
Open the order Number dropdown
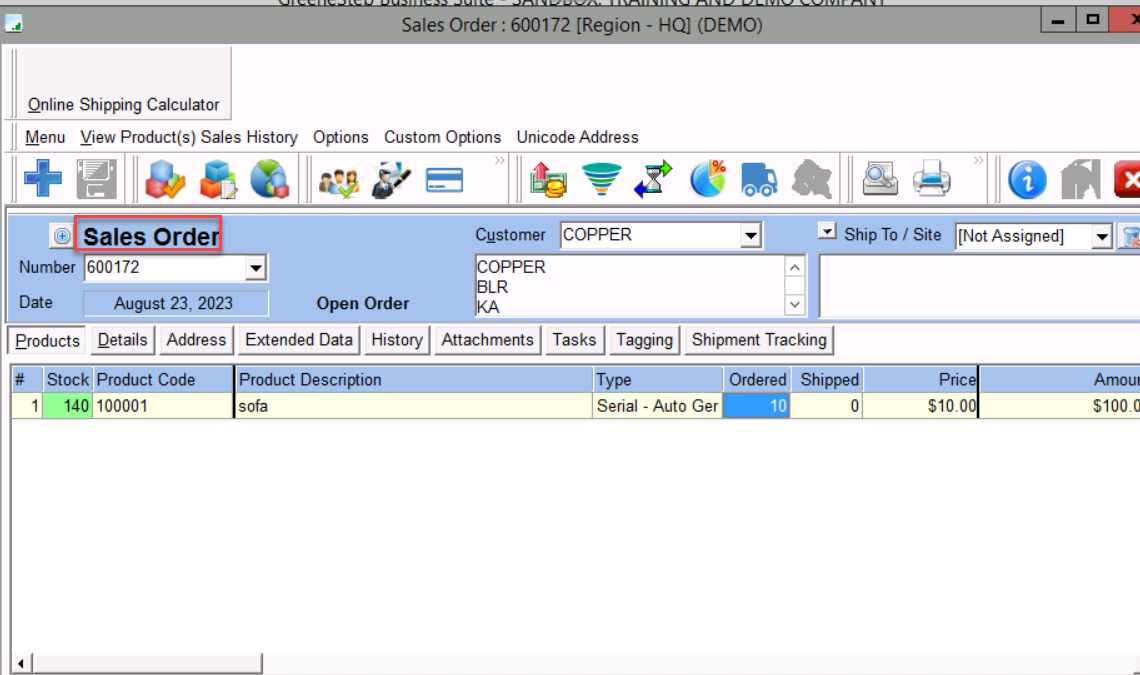pos(256,268)
